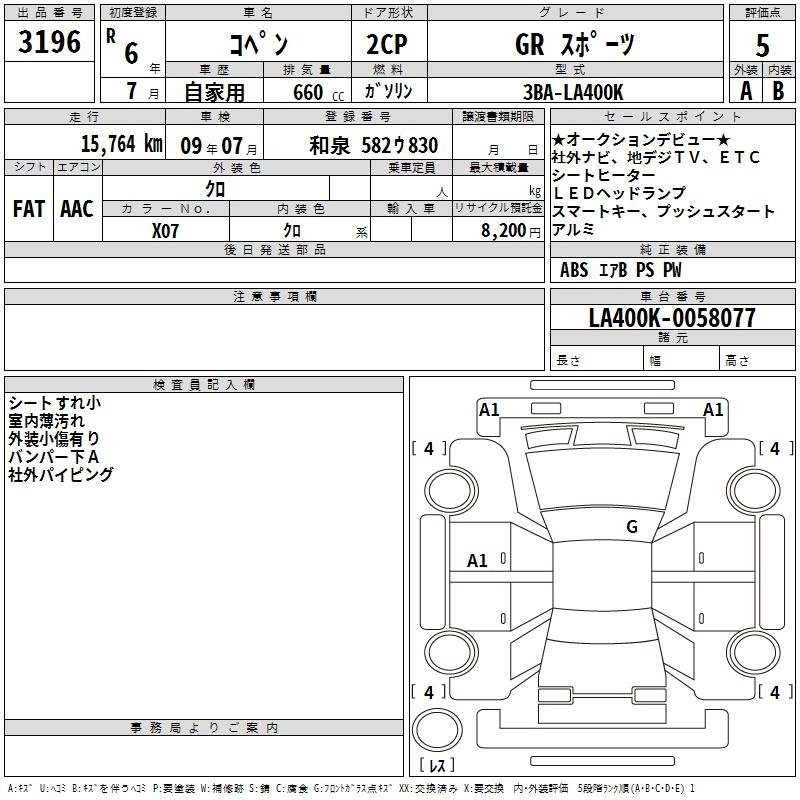
Task: Click the overall score 5
Action: [x=762, y=45]
